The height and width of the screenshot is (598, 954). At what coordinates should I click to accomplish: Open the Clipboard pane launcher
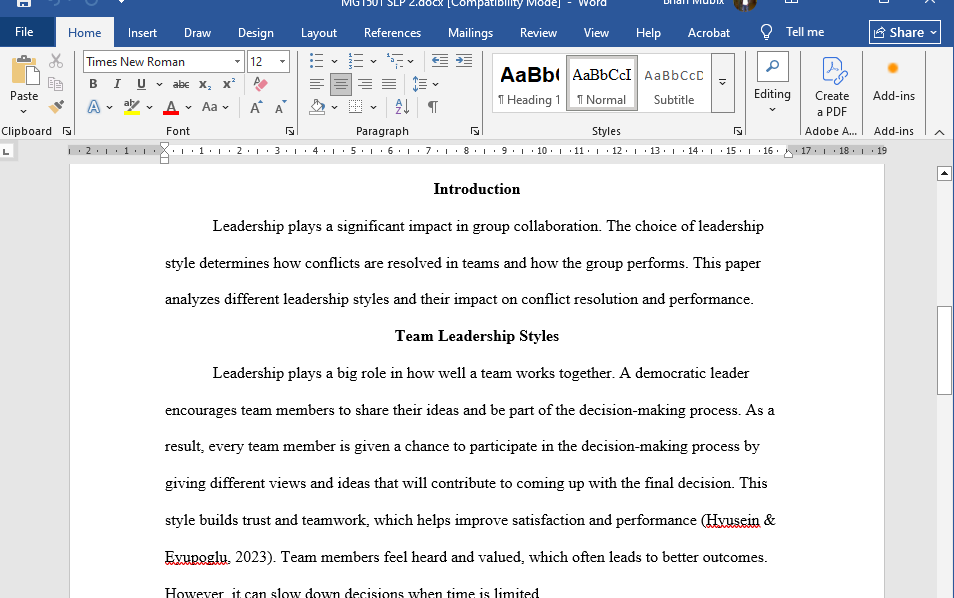tap(67, 131)
